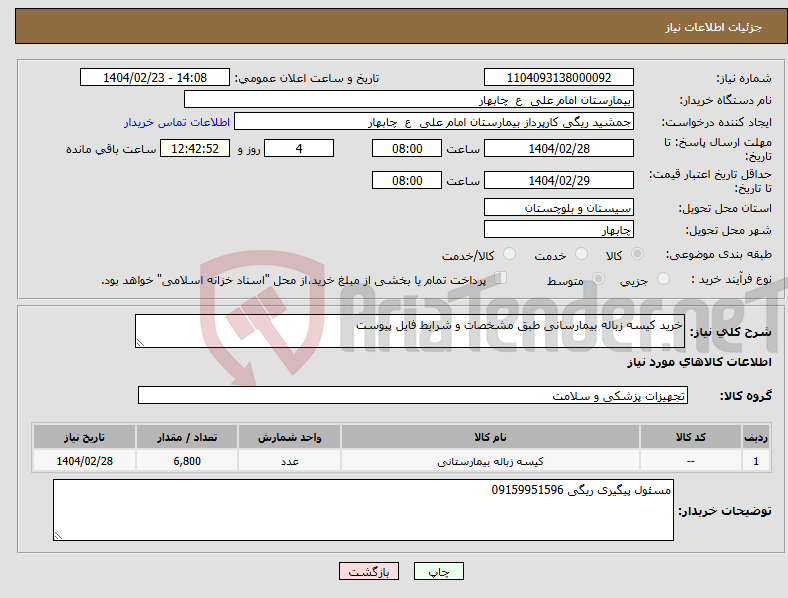This screenshot has width=788, height=598.
Task: Click the unit cell عدد
Action: coord(289,461)
